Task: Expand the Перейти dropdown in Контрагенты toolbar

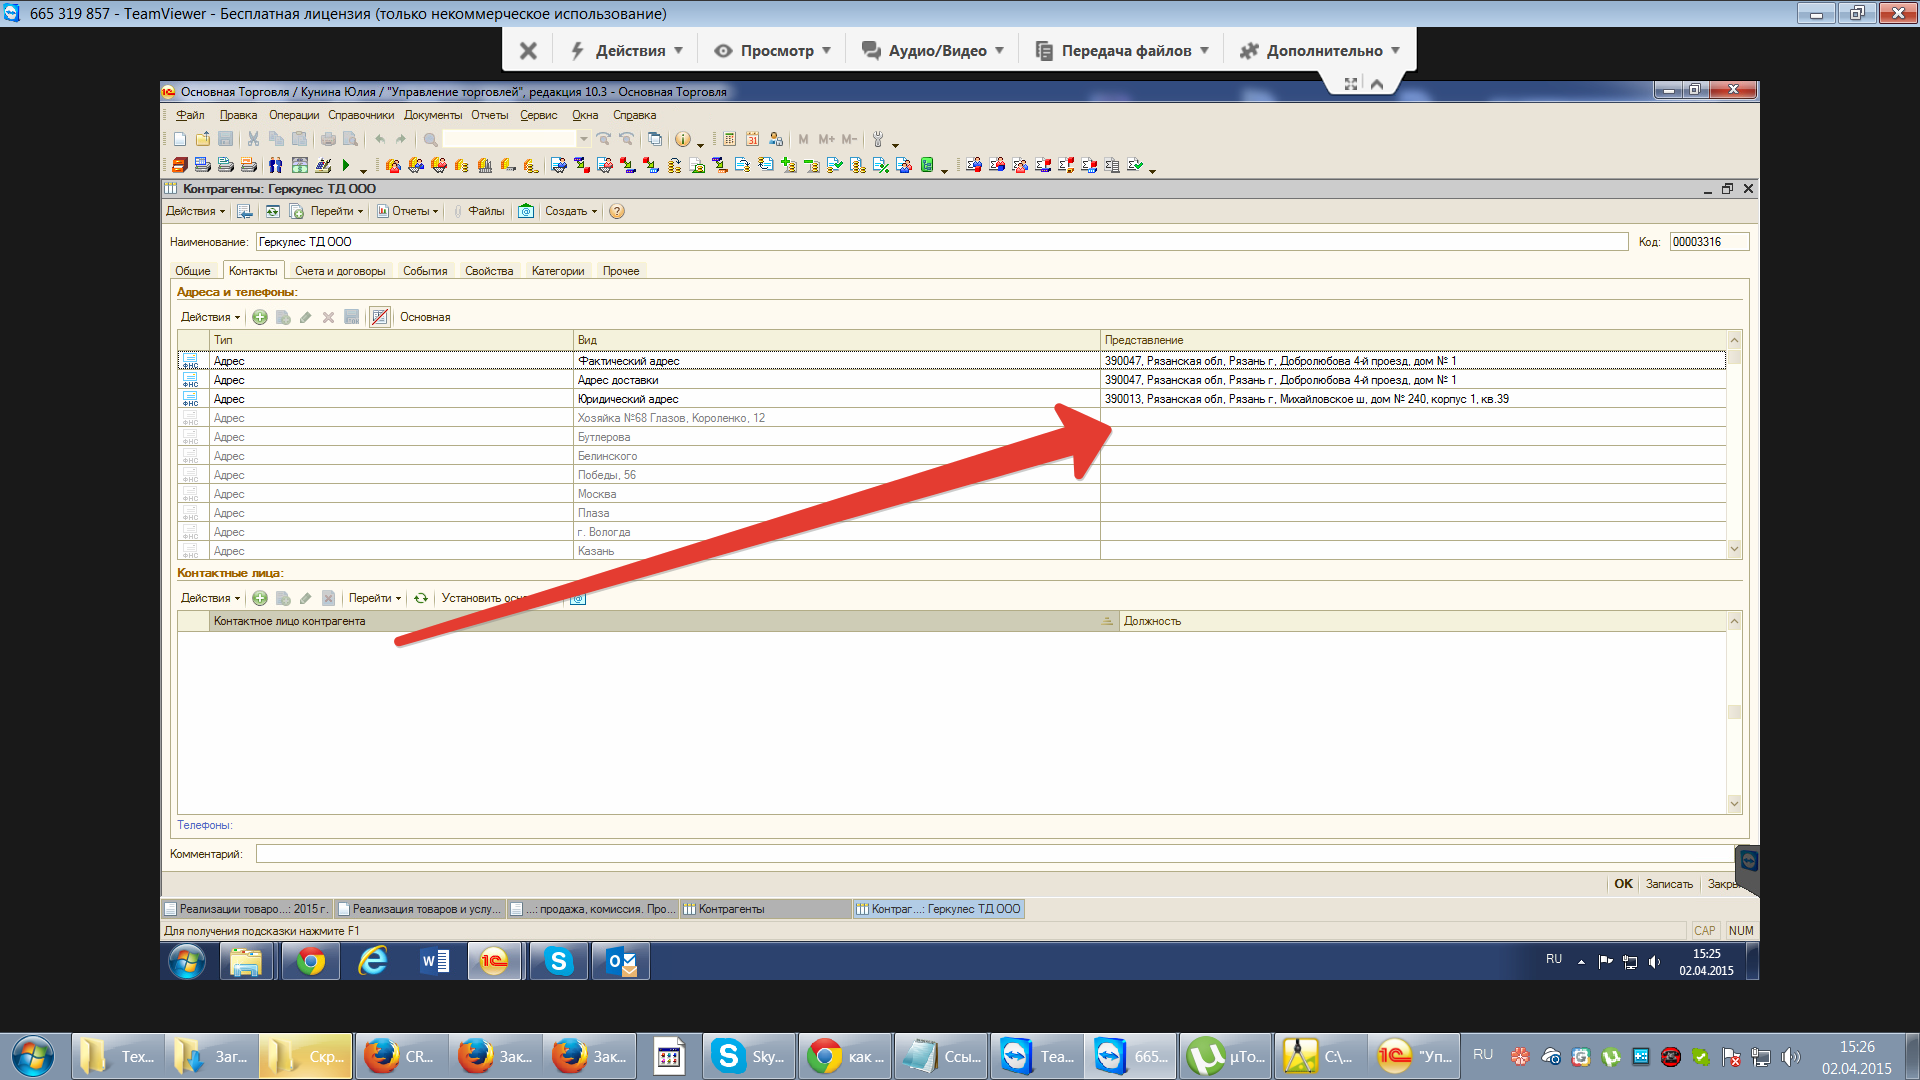Action: (337, 211)
